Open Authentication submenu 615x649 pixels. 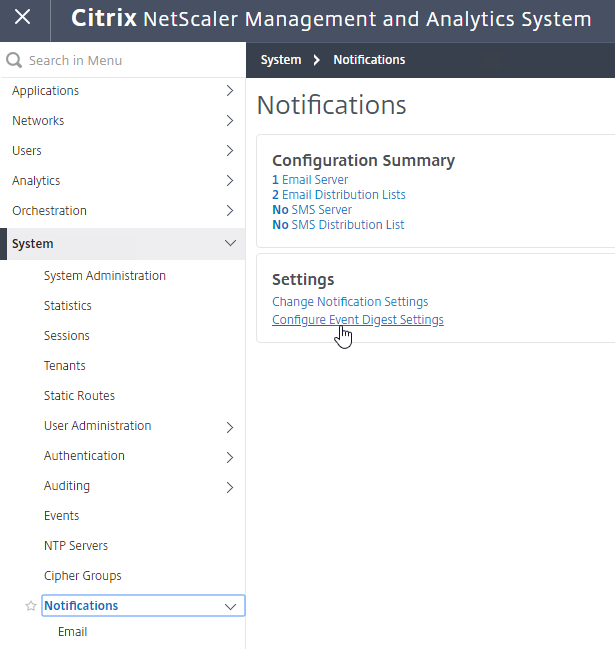[84, 456]
